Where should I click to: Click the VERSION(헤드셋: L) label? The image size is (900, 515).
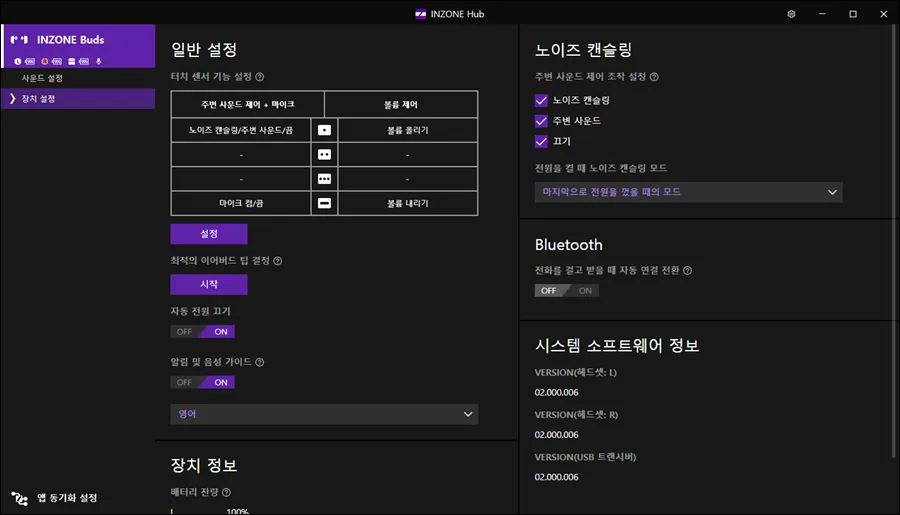pyautogui.click(x=576, y=373)
